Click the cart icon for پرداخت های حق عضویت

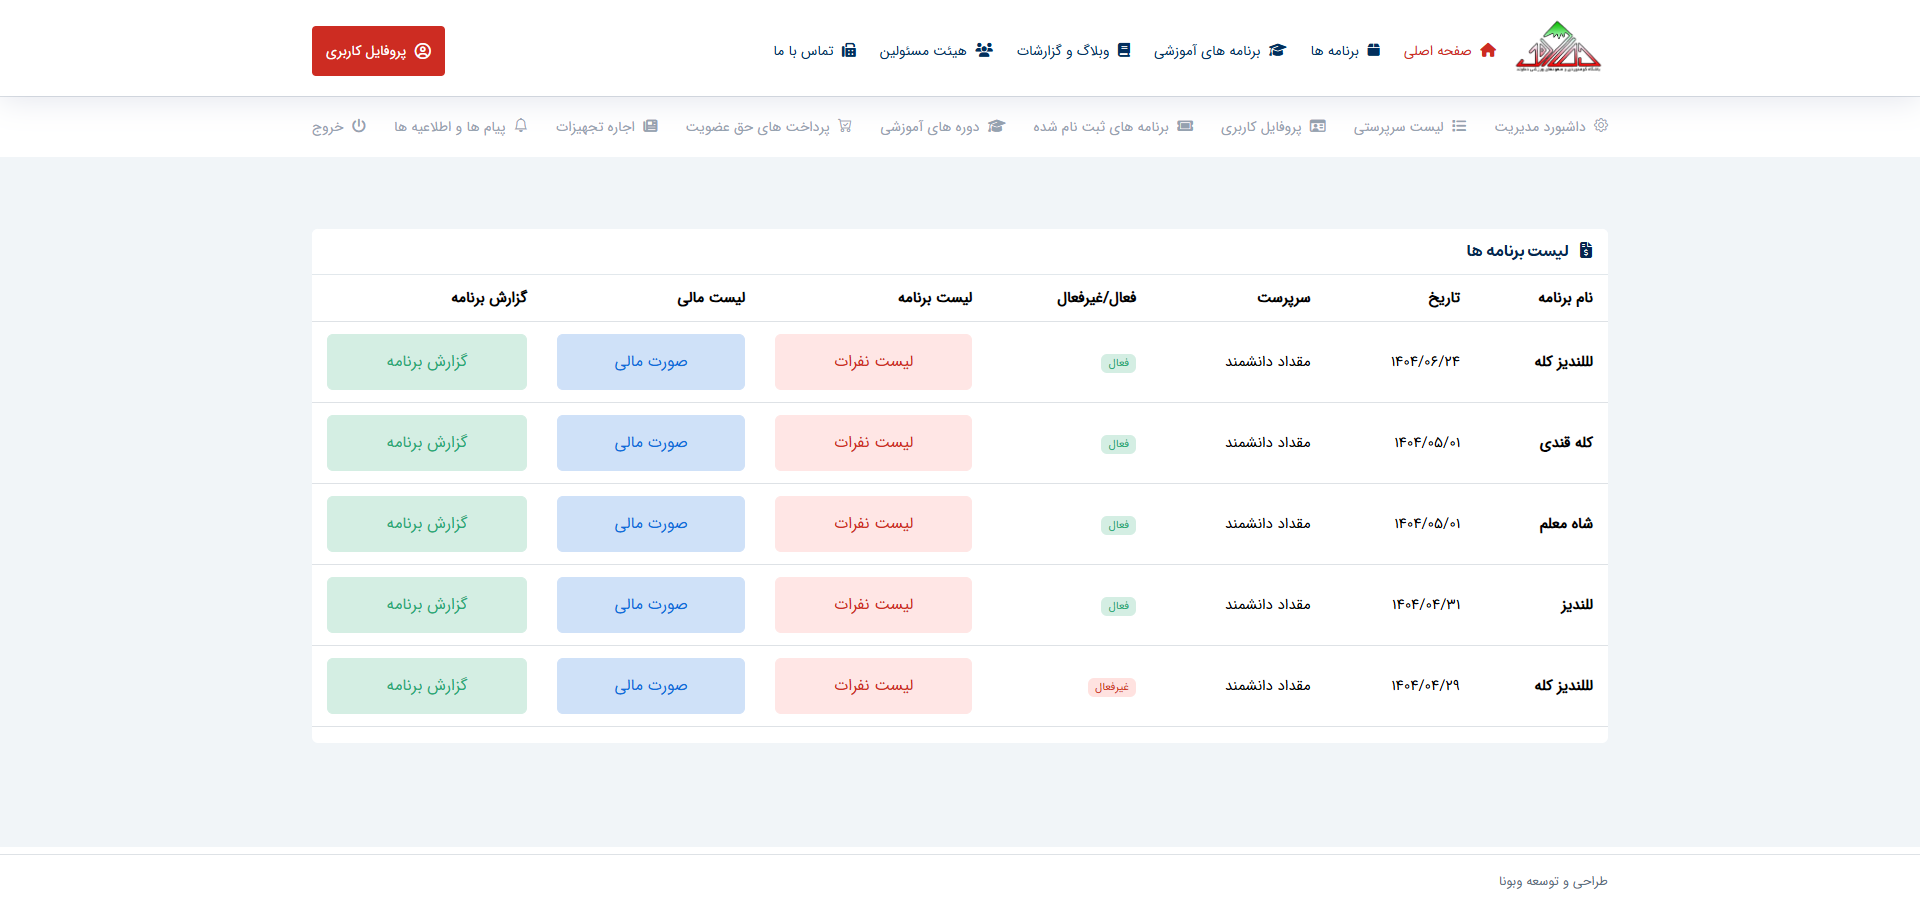[845, 126]
